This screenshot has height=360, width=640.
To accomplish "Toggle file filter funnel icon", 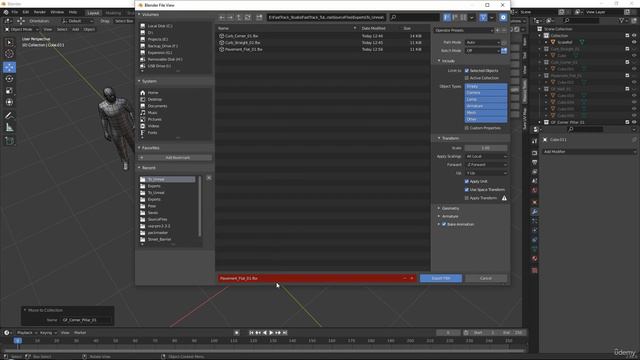I will [483, 18].
